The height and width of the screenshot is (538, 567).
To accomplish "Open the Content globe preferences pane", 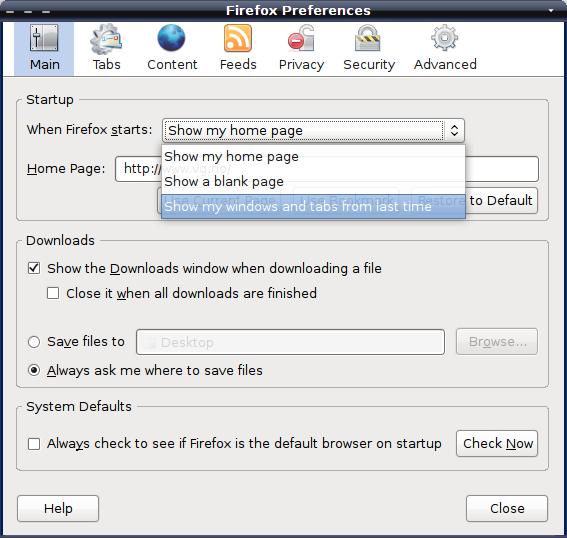I will [172, 48].
